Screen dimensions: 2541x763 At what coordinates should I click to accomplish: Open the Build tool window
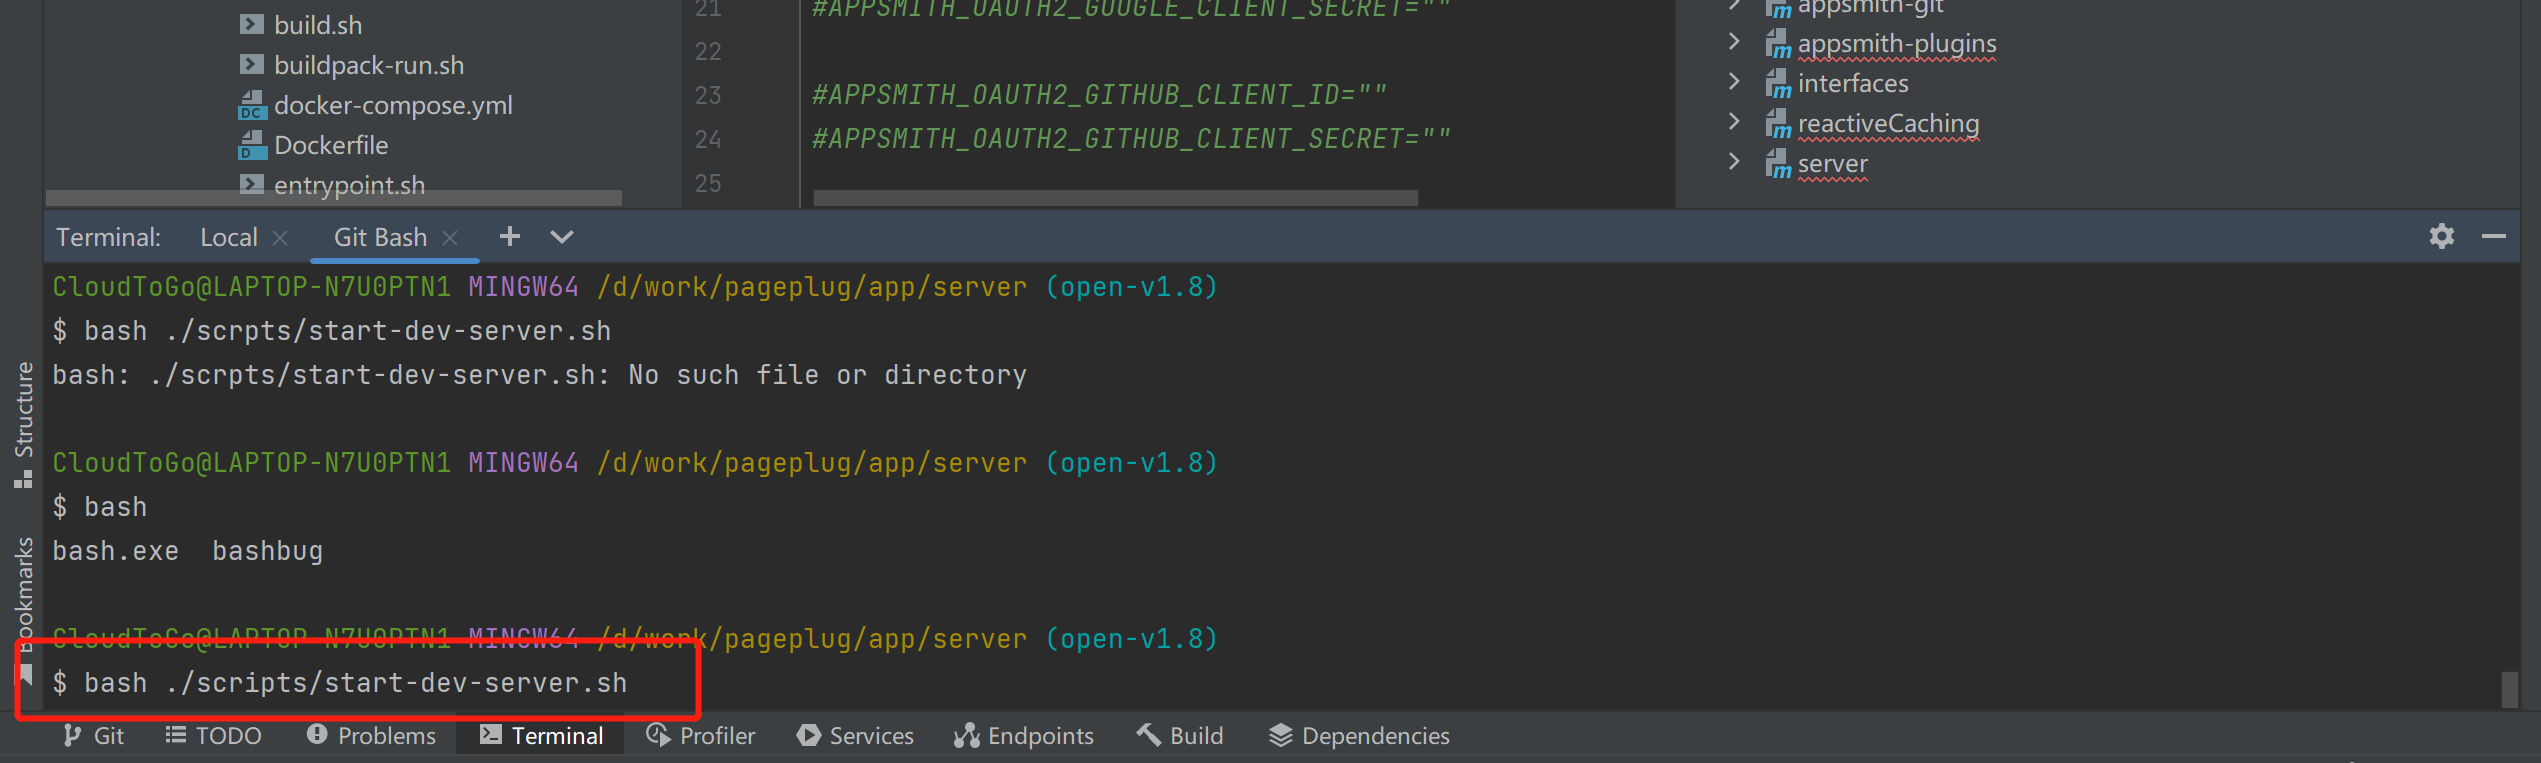coord(1181,736)
